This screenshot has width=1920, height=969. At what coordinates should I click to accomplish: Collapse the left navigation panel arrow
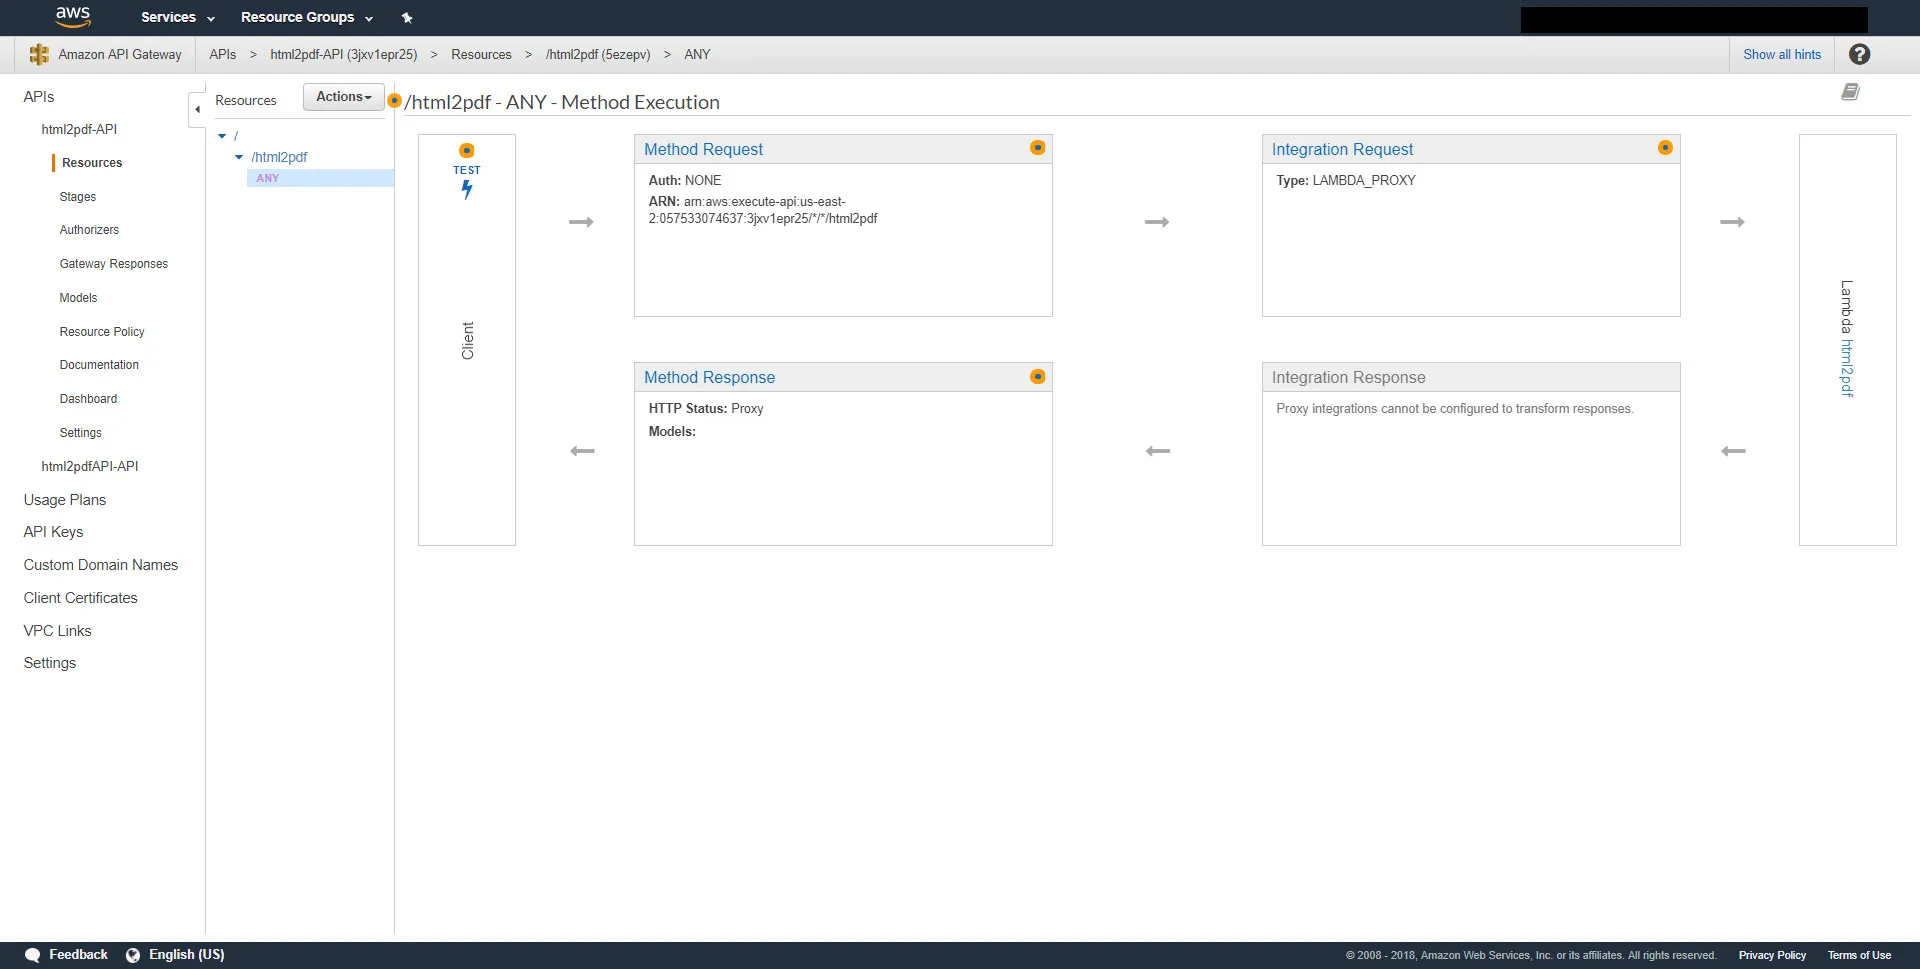[x=197, y=110]
